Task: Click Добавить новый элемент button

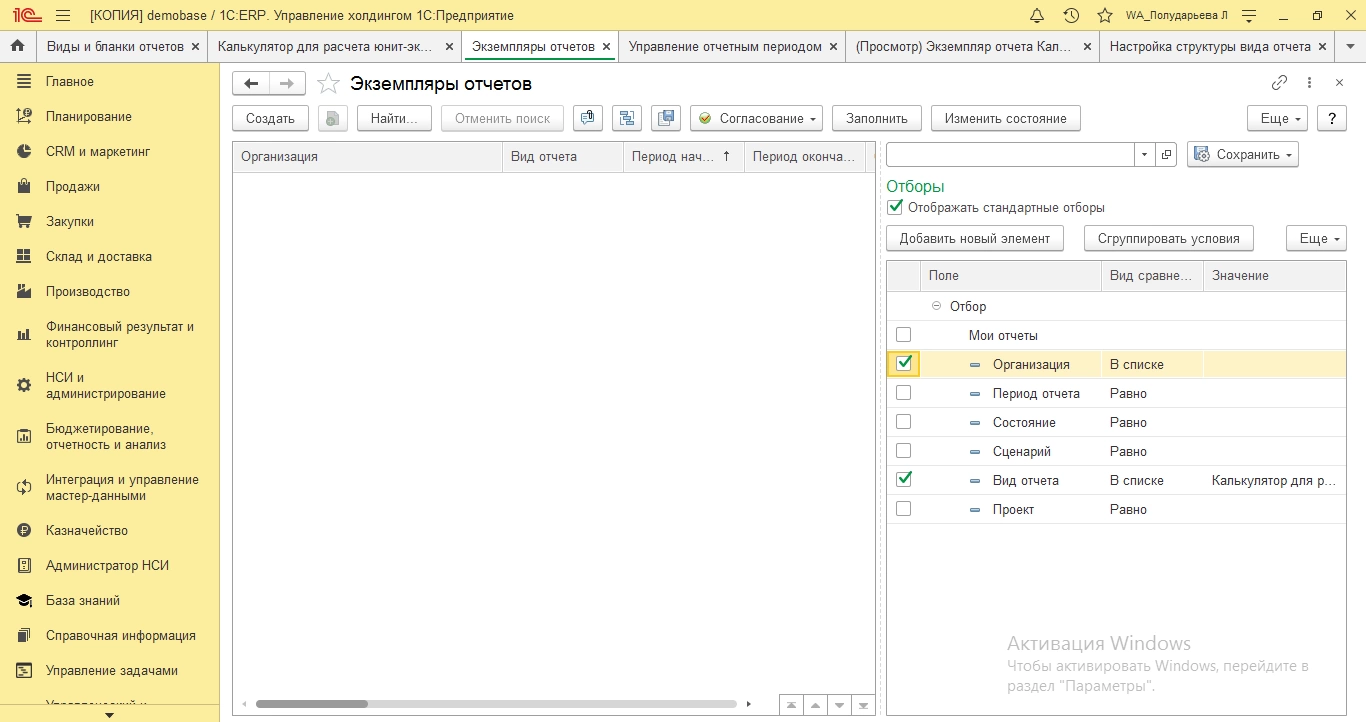Action: (974, 238)
